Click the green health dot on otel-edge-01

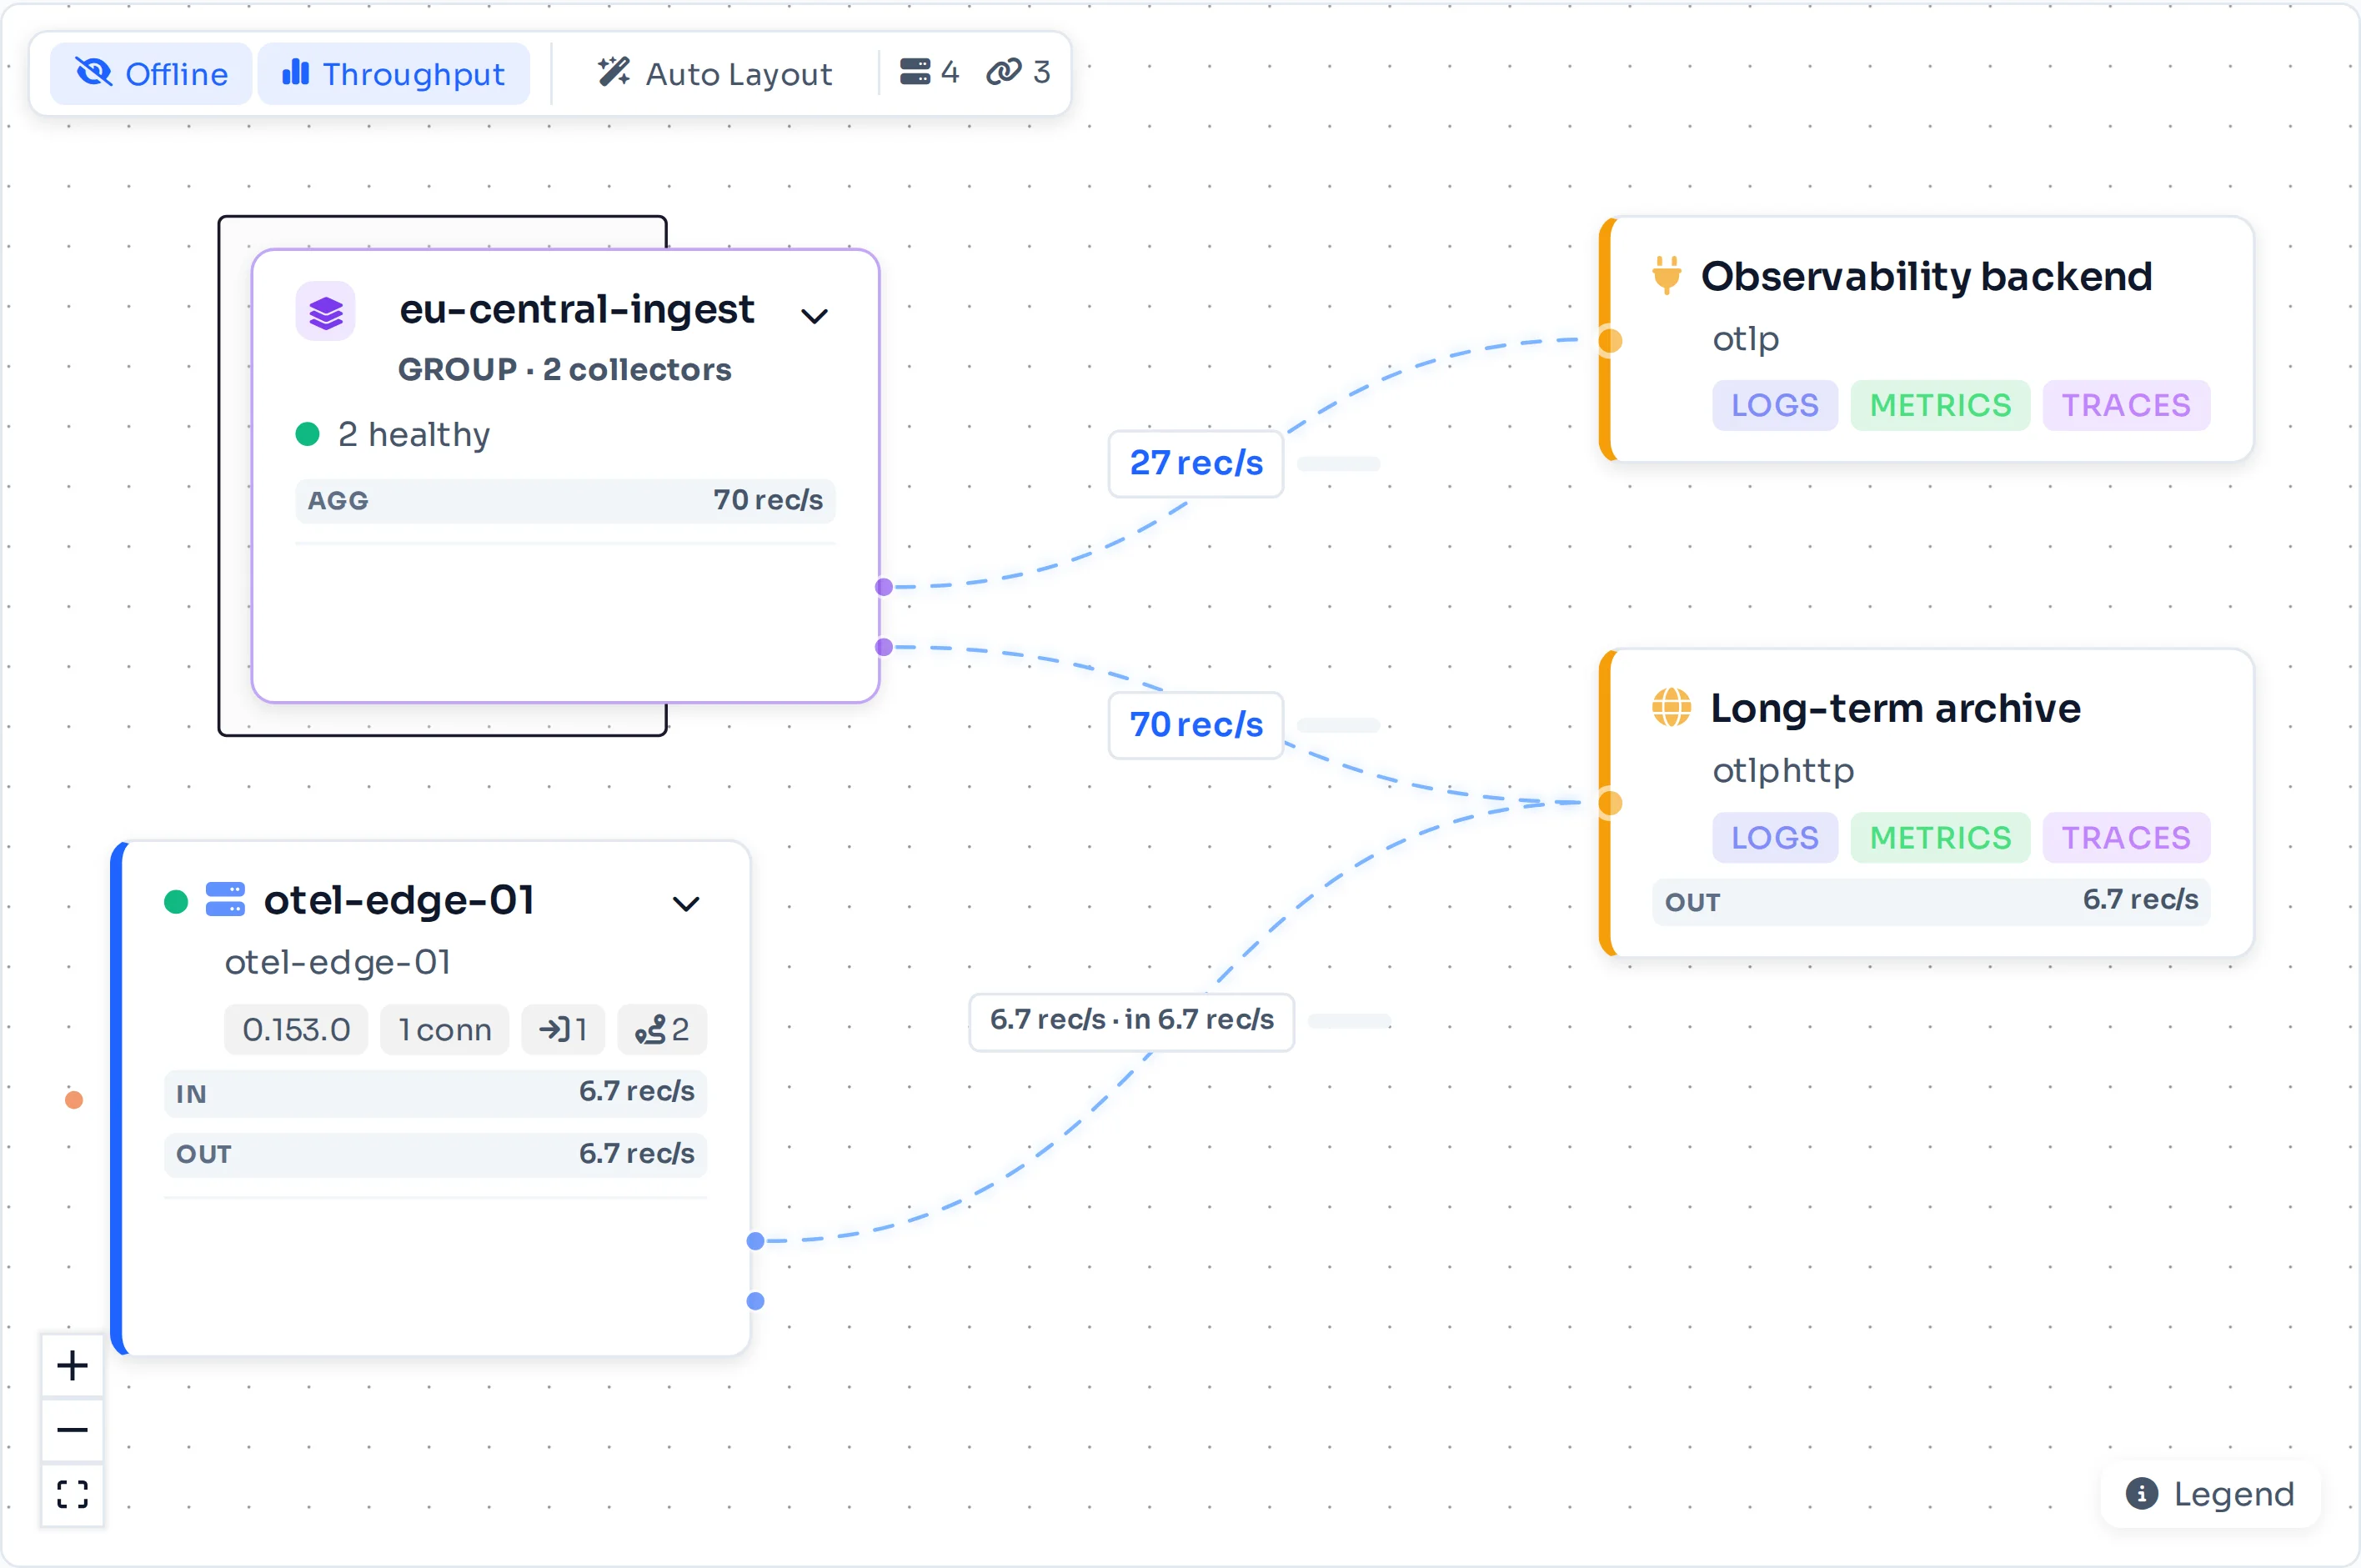(x=176, y=902)
